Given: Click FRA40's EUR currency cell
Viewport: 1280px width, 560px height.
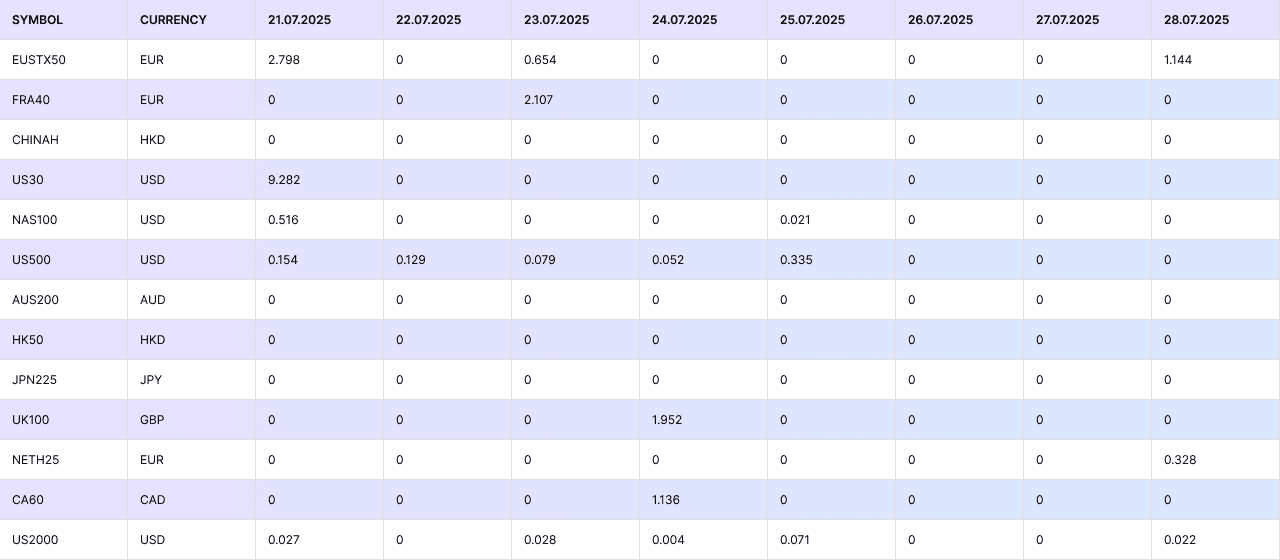Looking at the screenshot, I should 192,100.
